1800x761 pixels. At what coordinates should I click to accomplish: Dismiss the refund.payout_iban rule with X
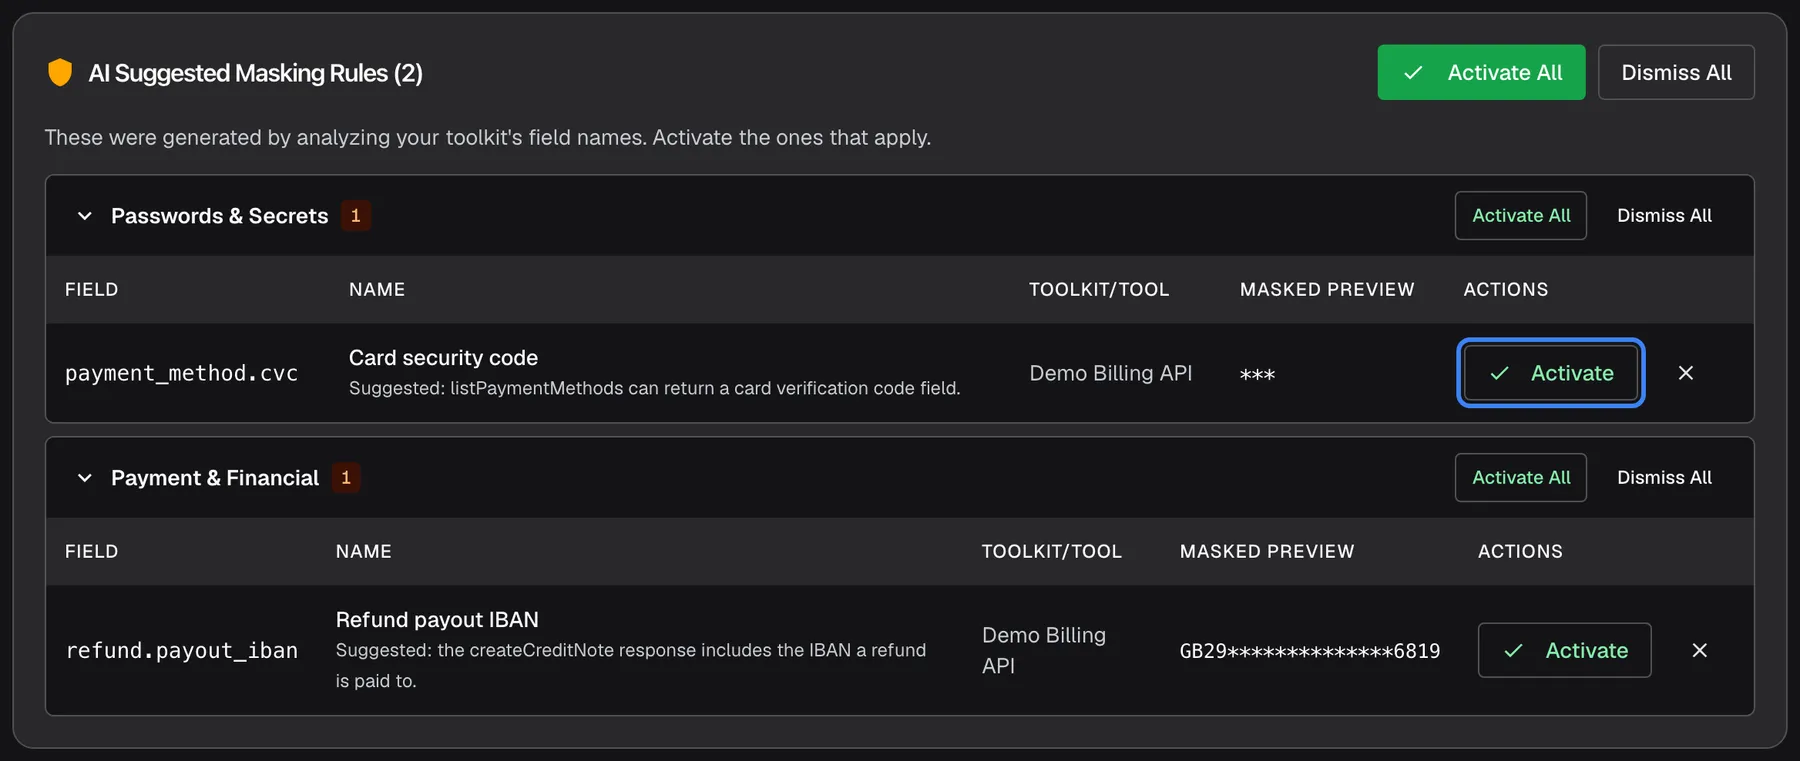pyautogui.click(x=1699, y=650)
